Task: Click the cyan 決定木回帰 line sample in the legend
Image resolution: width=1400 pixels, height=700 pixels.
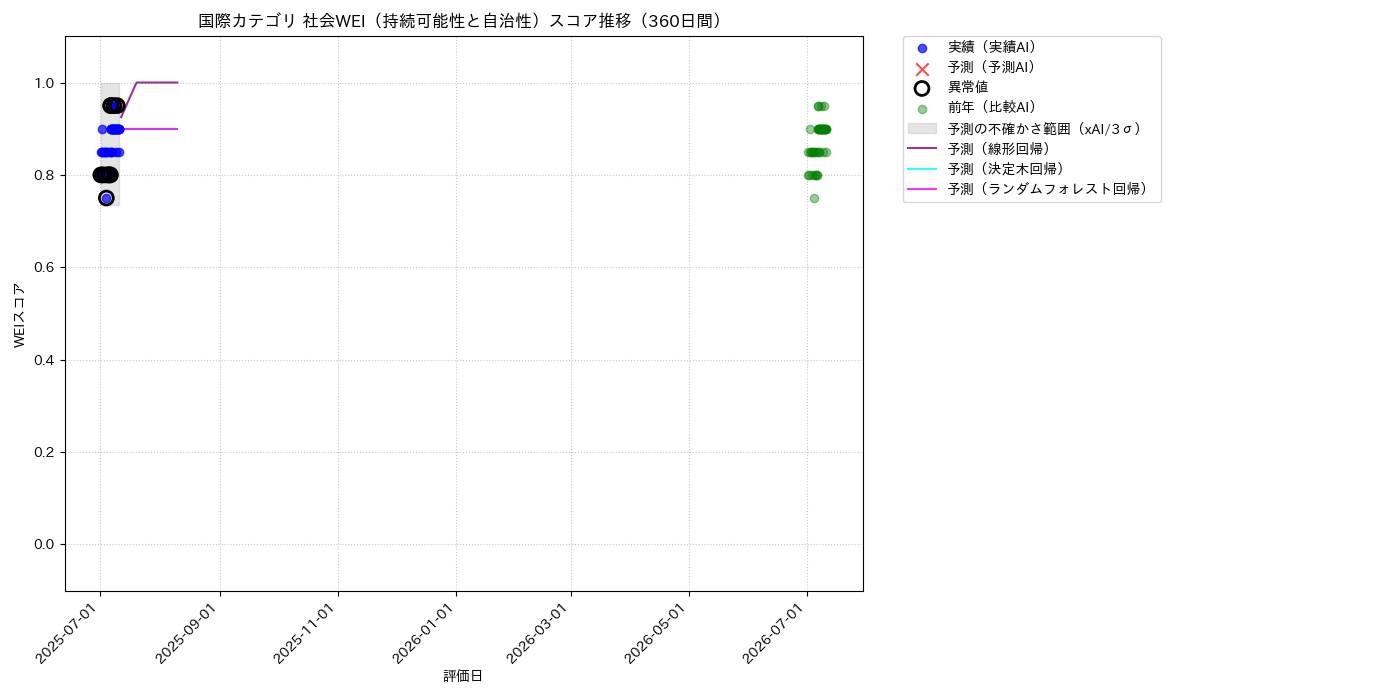Action: pos(922,169)
